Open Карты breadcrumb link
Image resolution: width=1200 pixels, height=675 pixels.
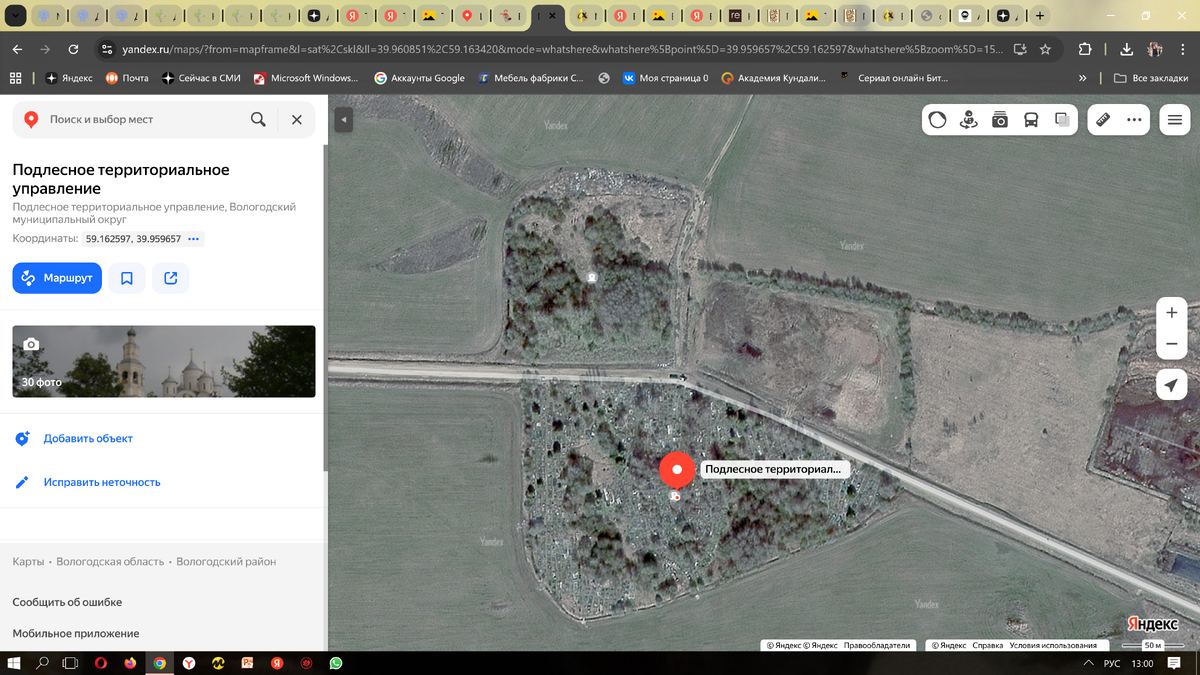tap(28, 562)
